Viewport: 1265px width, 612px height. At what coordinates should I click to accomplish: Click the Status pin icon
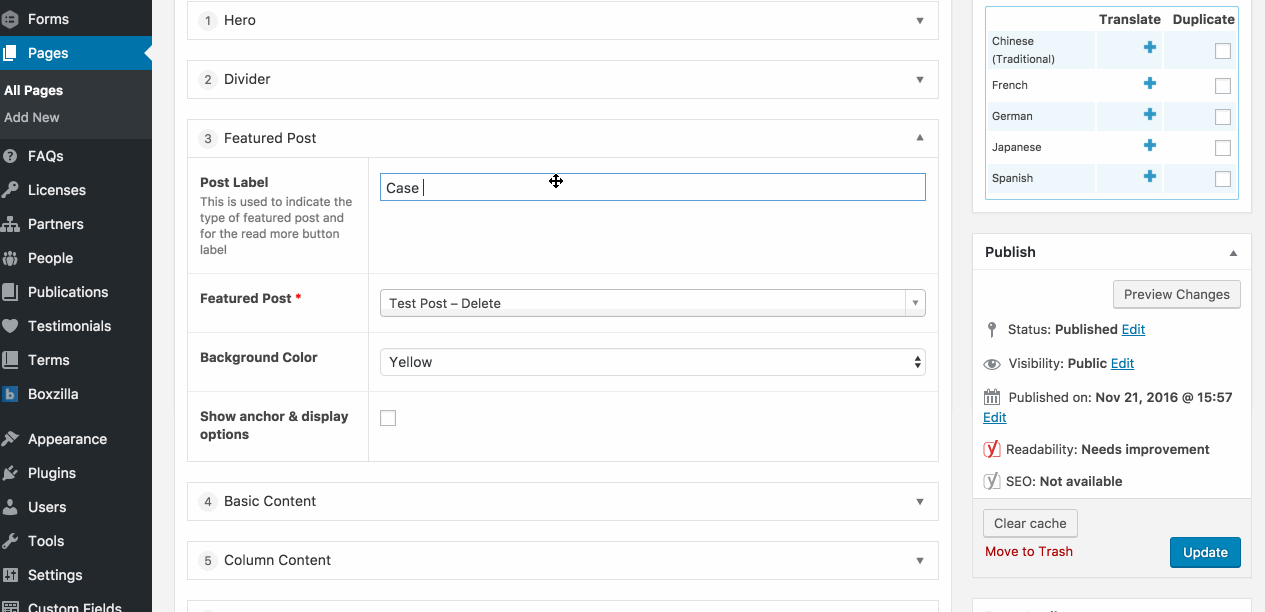pyautogui.click(x=992, y=329)
